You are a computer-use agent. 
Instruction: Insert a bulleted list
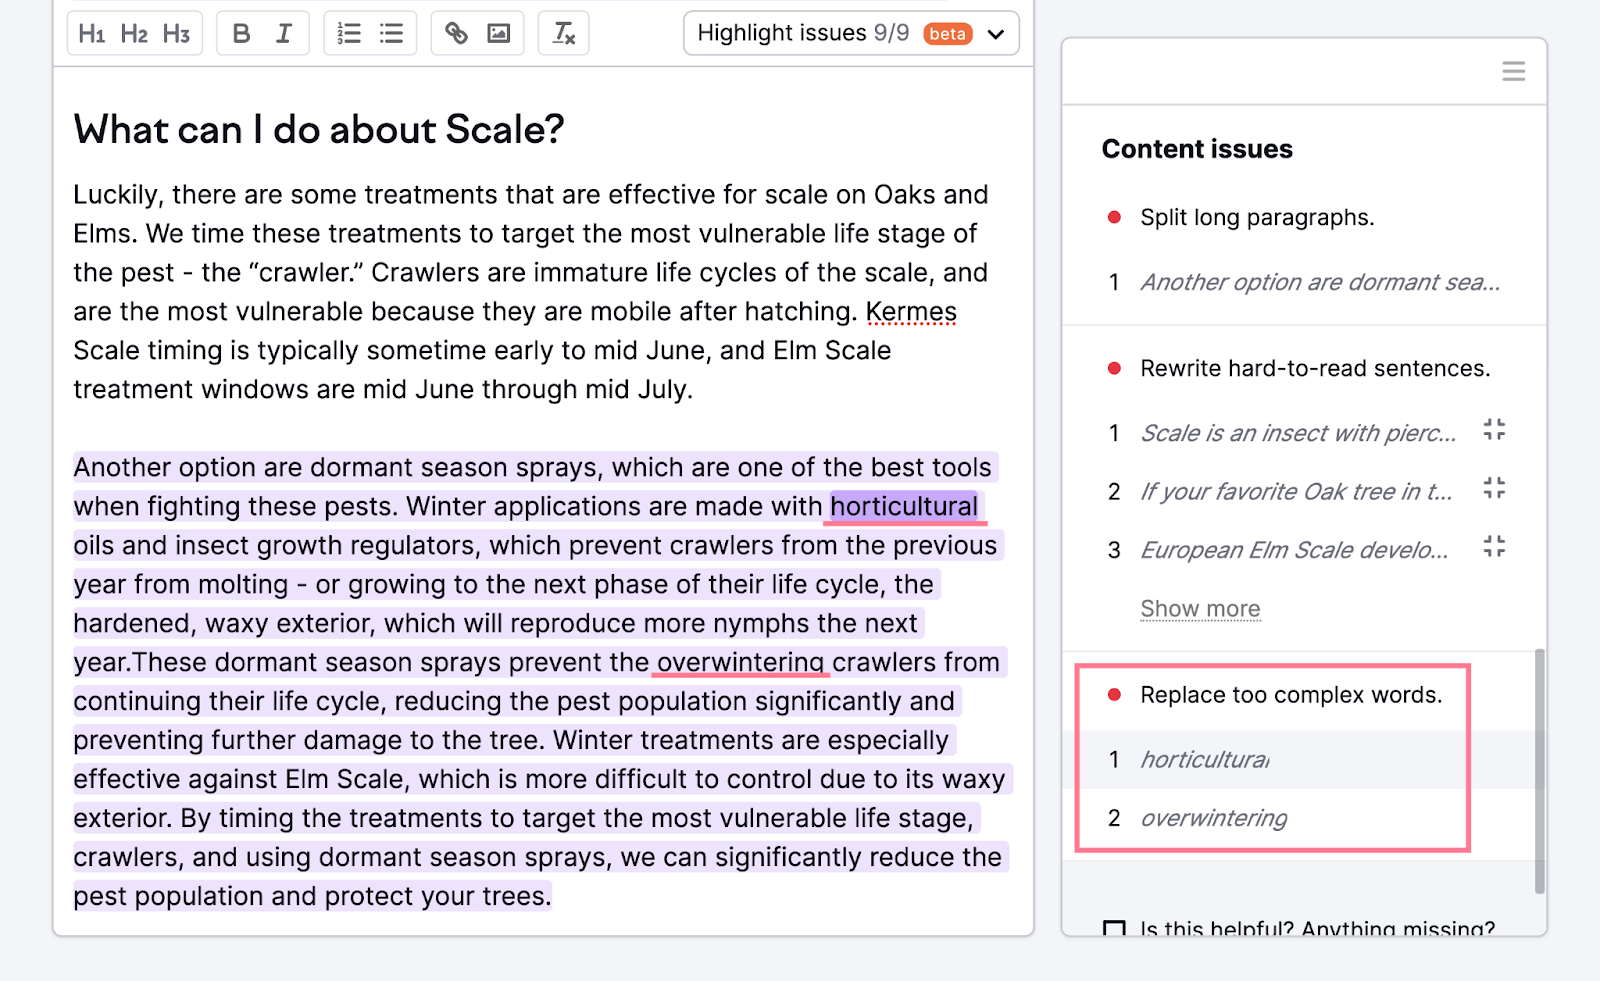pyautogui.click(x=391, y=34)
